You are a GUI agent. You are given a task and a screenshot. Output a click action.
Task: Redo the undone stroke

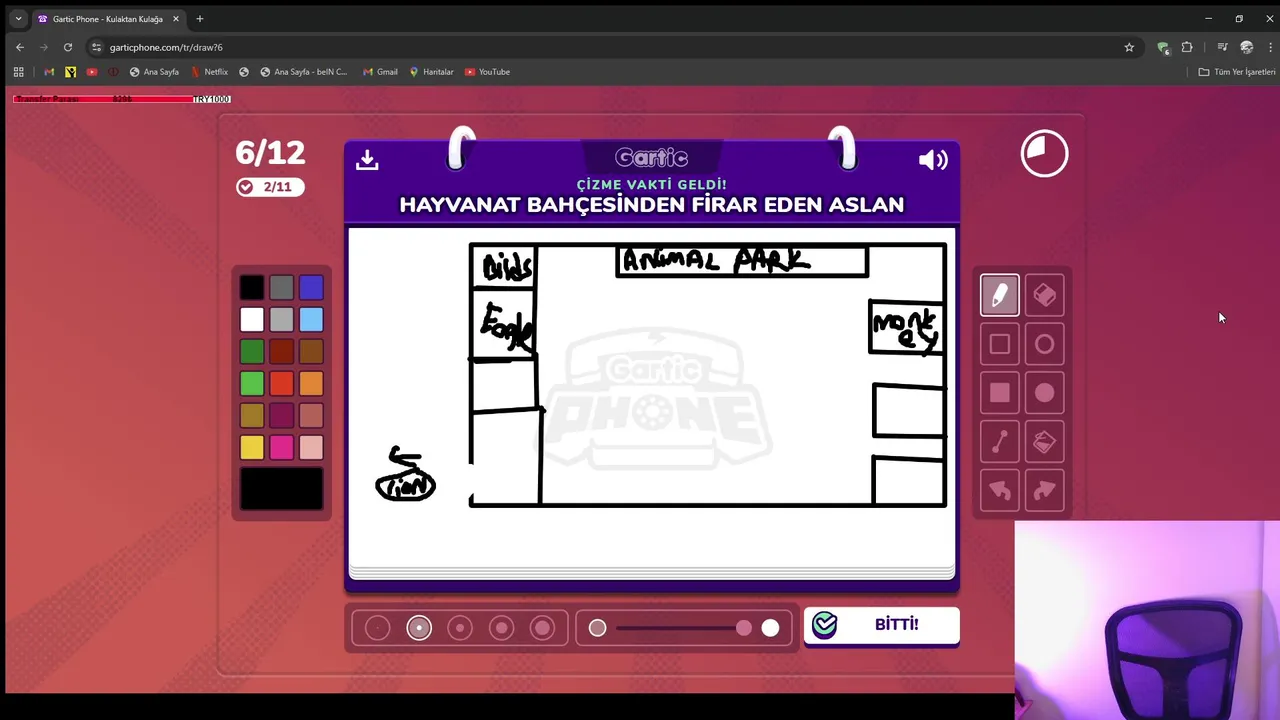[x=1044, y=490]
